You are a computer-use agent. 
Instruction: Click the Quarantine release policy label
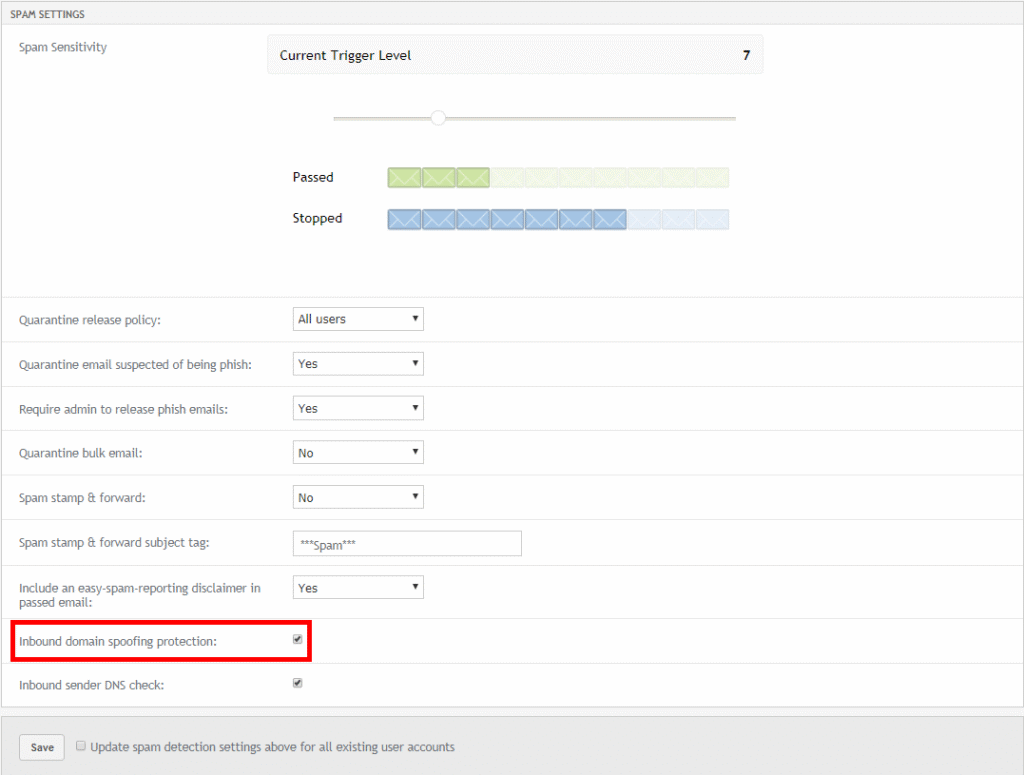89,320
